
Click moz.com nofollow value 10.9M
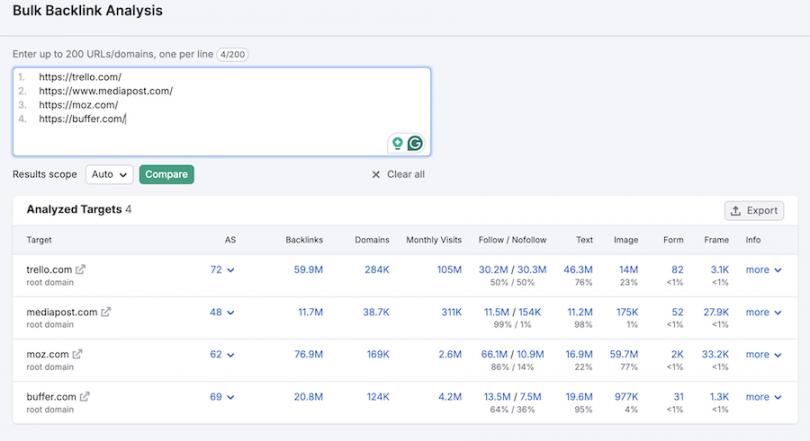[531, 354]
